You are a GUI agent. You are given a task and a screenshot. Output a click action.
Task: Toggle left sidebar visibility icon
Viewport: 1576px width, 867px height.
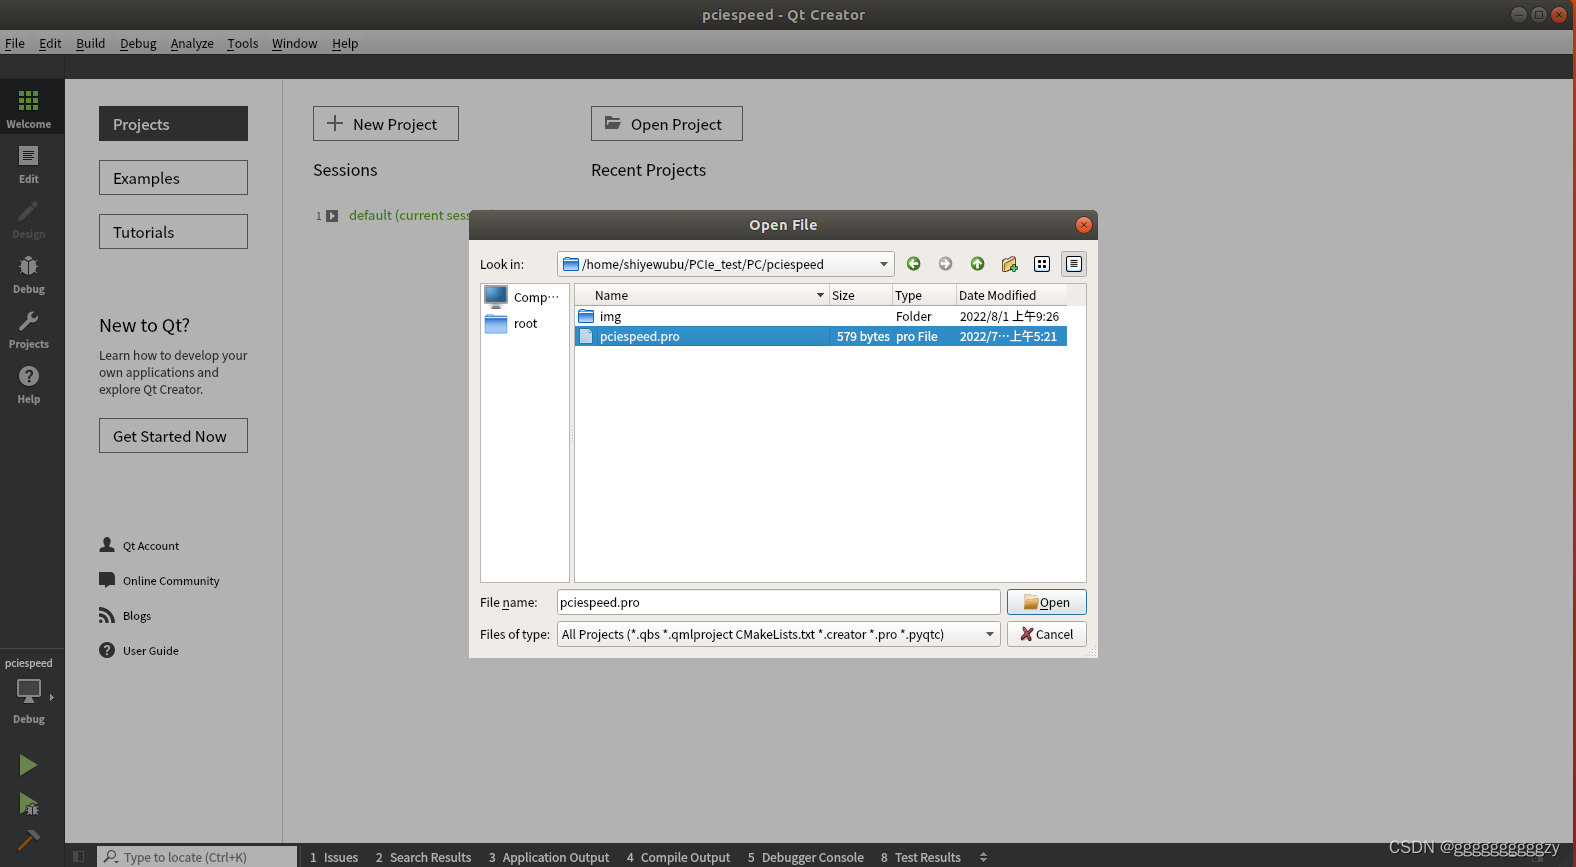(x=79, y=857)
